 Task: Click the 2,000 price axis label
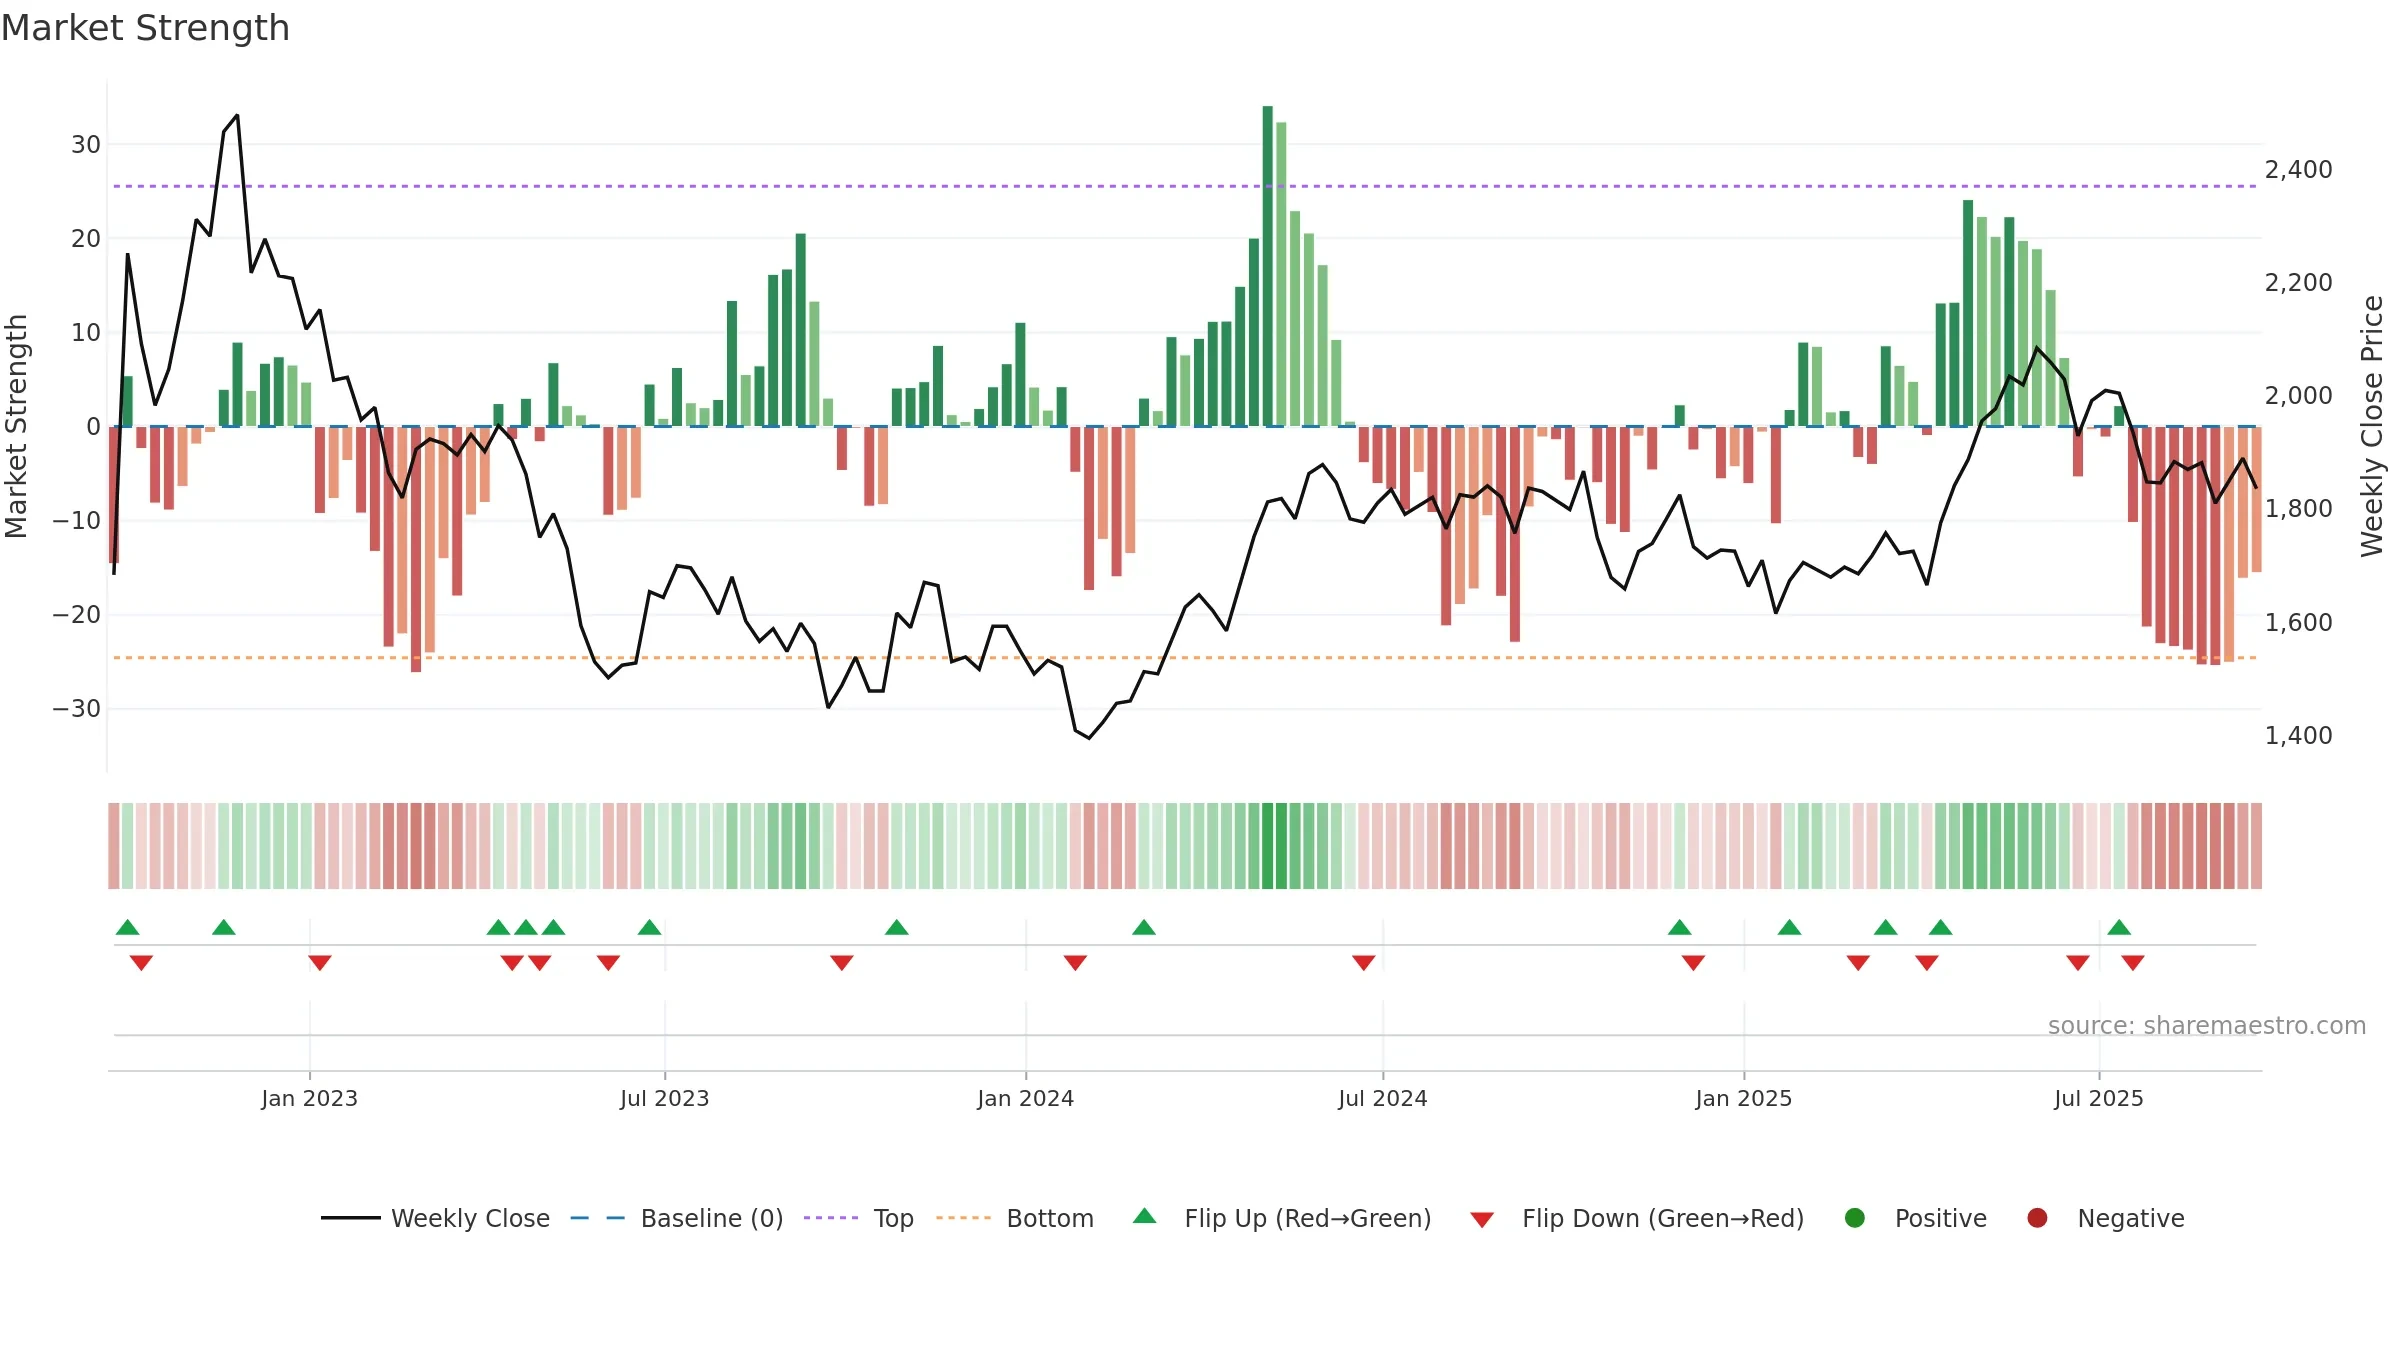2298,396
